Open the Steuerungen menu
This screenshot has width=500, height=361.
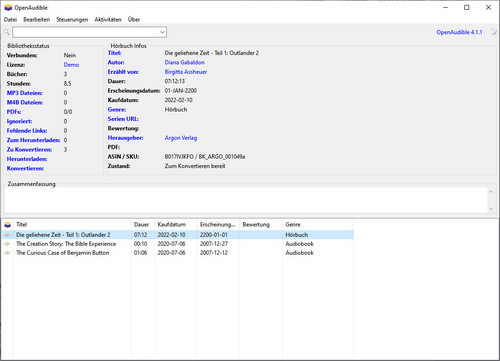point(72,20)
